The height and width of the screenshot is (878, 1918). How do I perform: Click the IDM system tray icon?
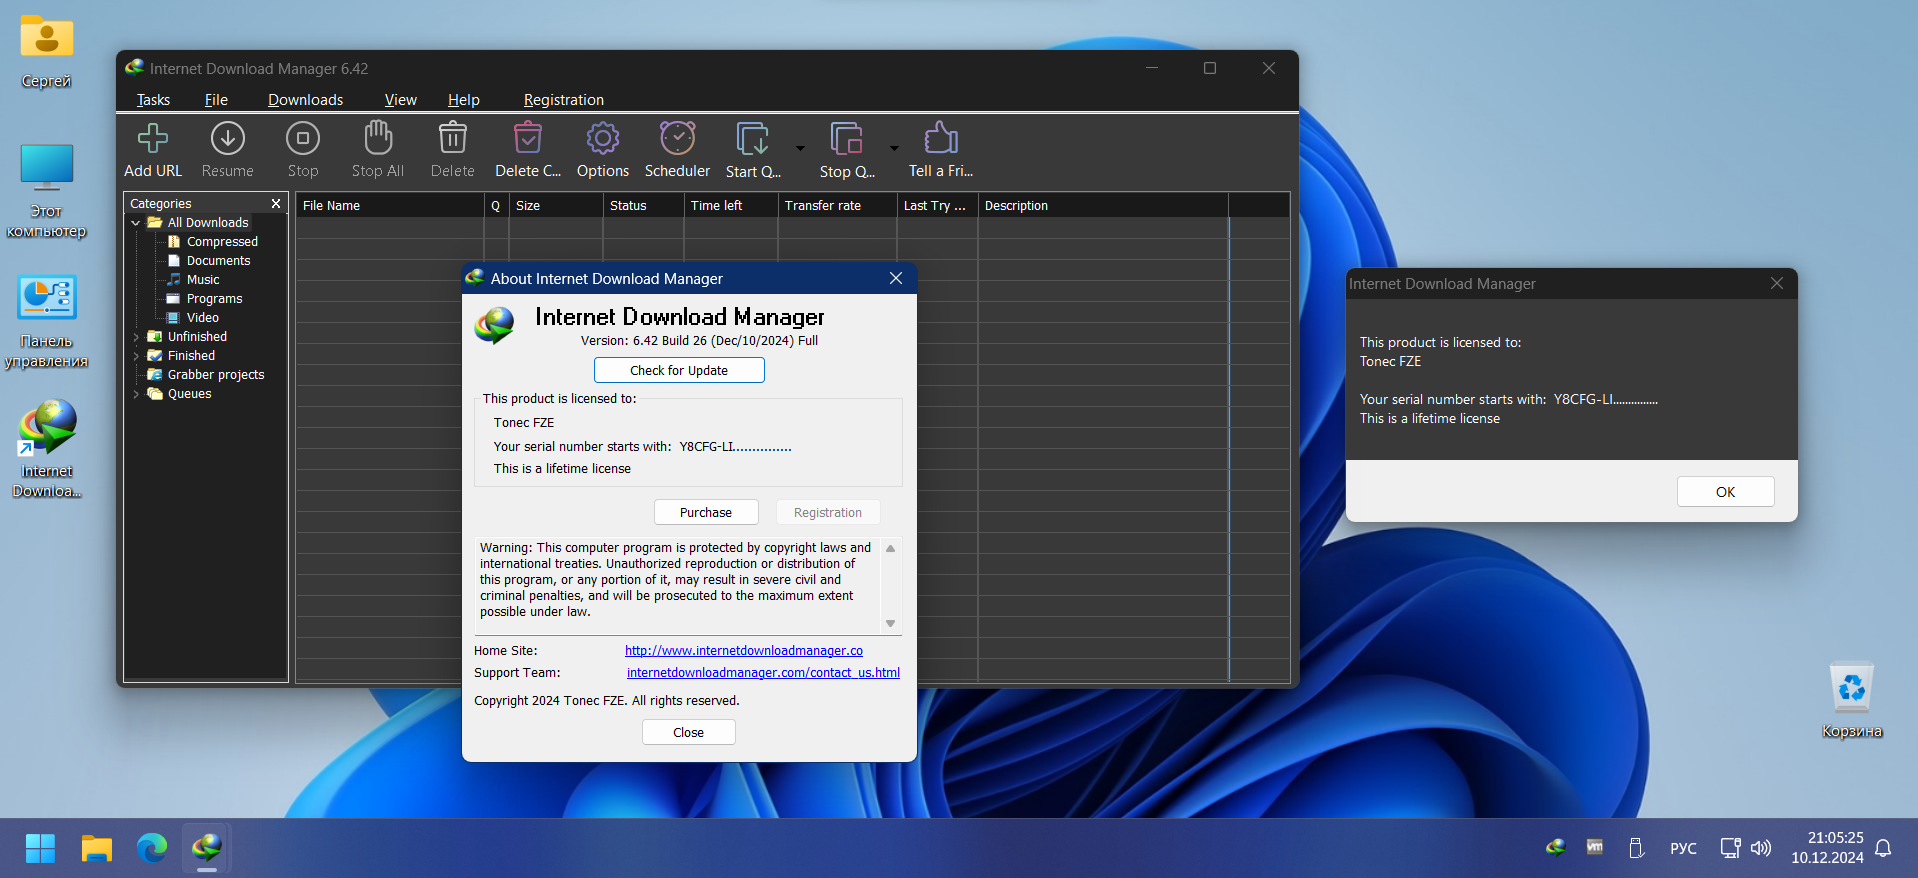pyautogui.click(x=1555, y=847)
